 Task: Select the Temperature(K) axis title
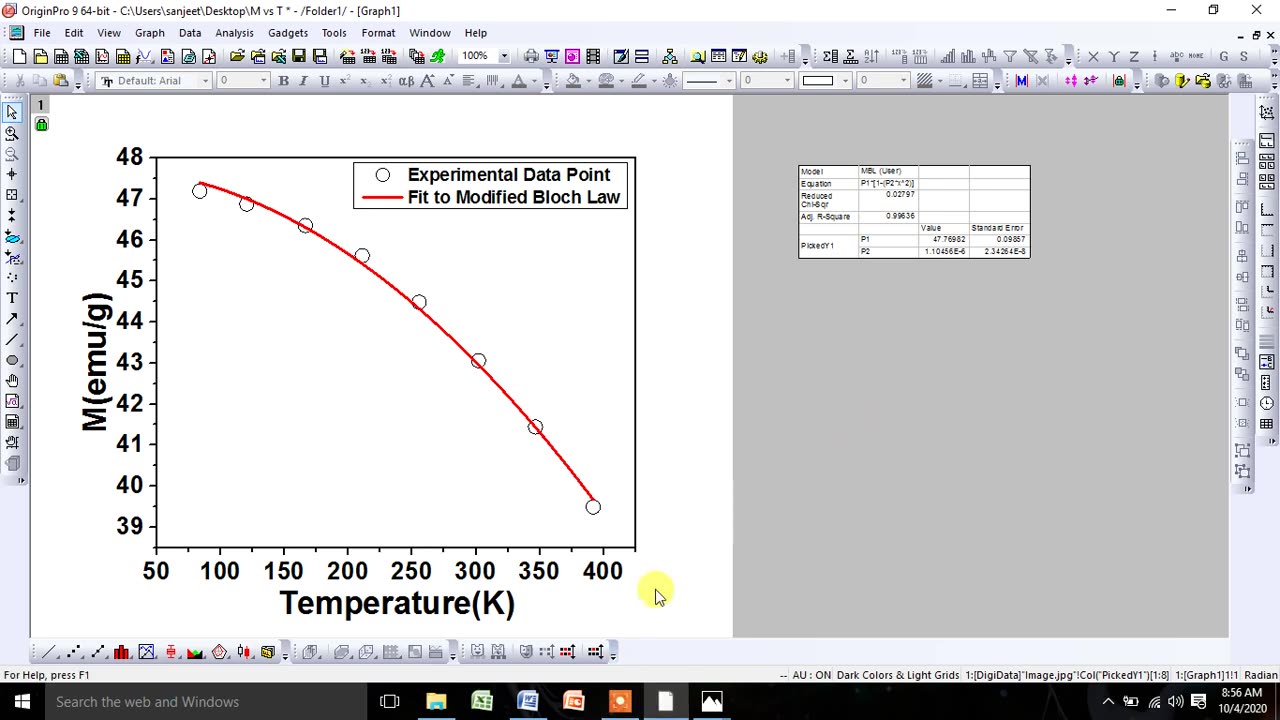tap(397, 603)
